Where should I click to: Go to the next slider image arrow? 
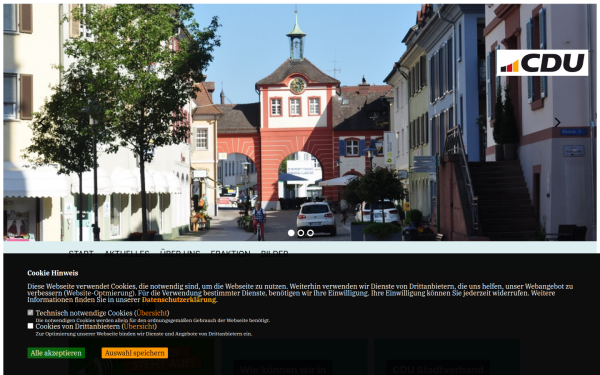[557, 122]
